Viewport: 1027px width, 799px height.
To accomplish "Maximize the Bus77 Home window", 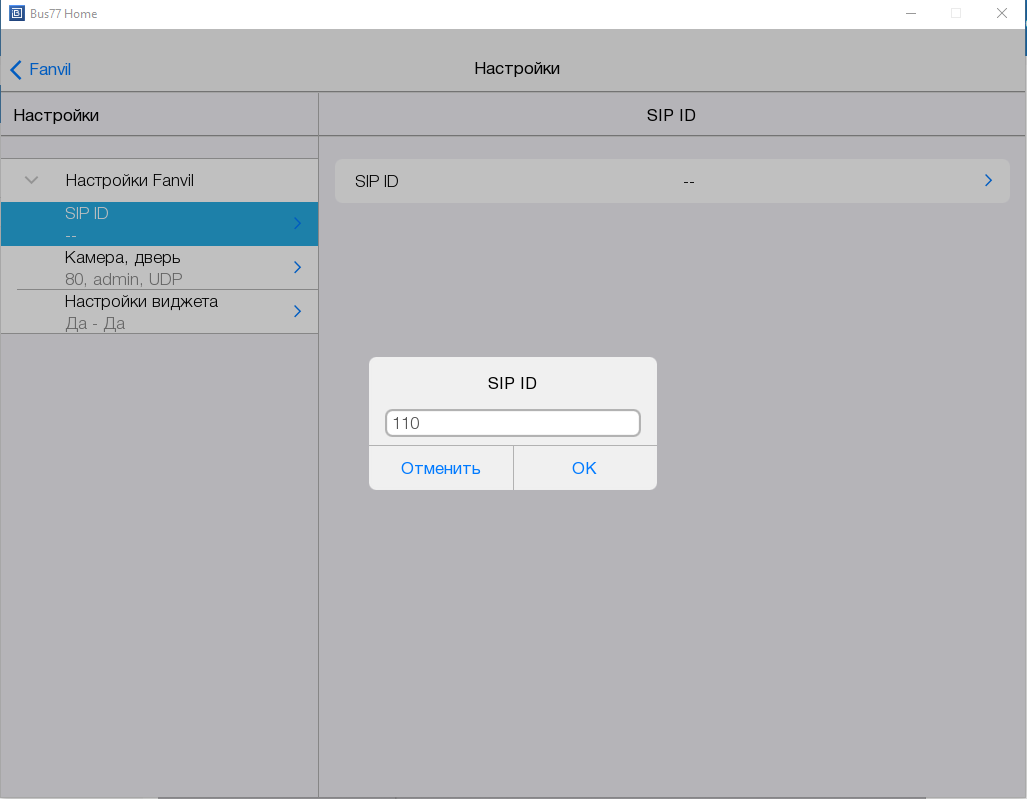I will coord(956,14).
